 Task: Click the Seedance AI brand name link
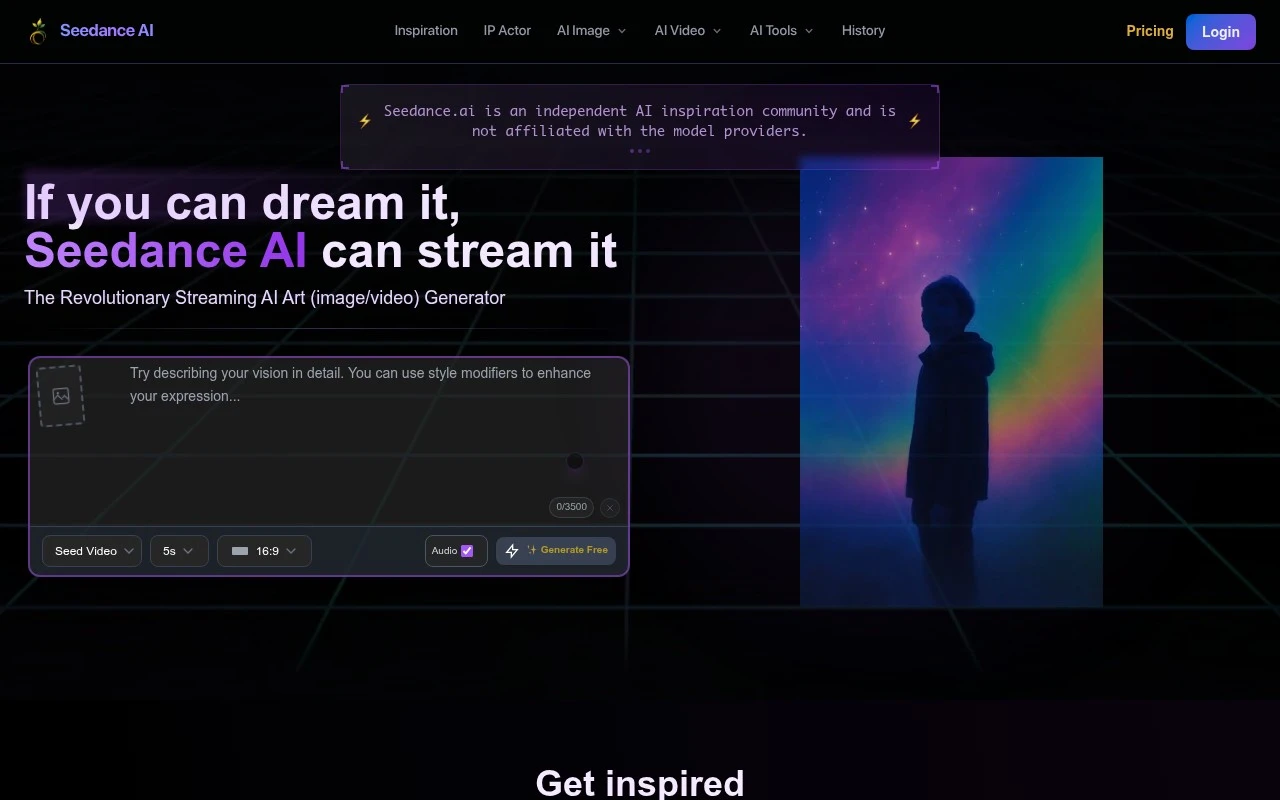point(107,30)
